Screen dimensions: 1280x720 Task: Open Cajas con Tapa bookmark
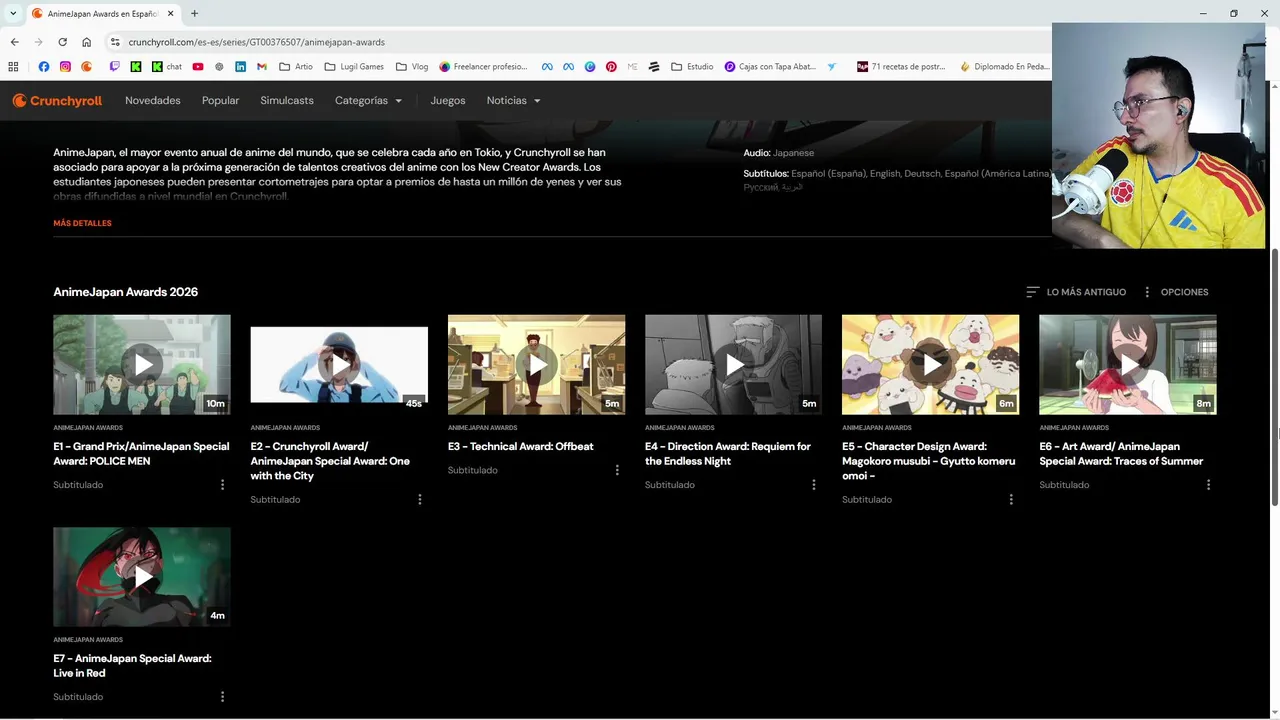point(770,67)
